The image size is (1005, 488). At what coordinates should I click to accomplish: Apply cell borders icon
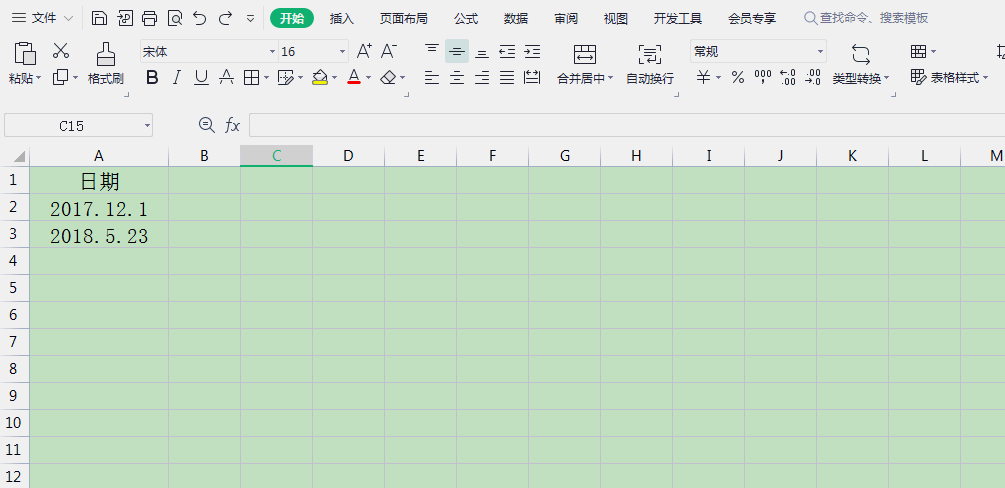(x=252, y=78)
